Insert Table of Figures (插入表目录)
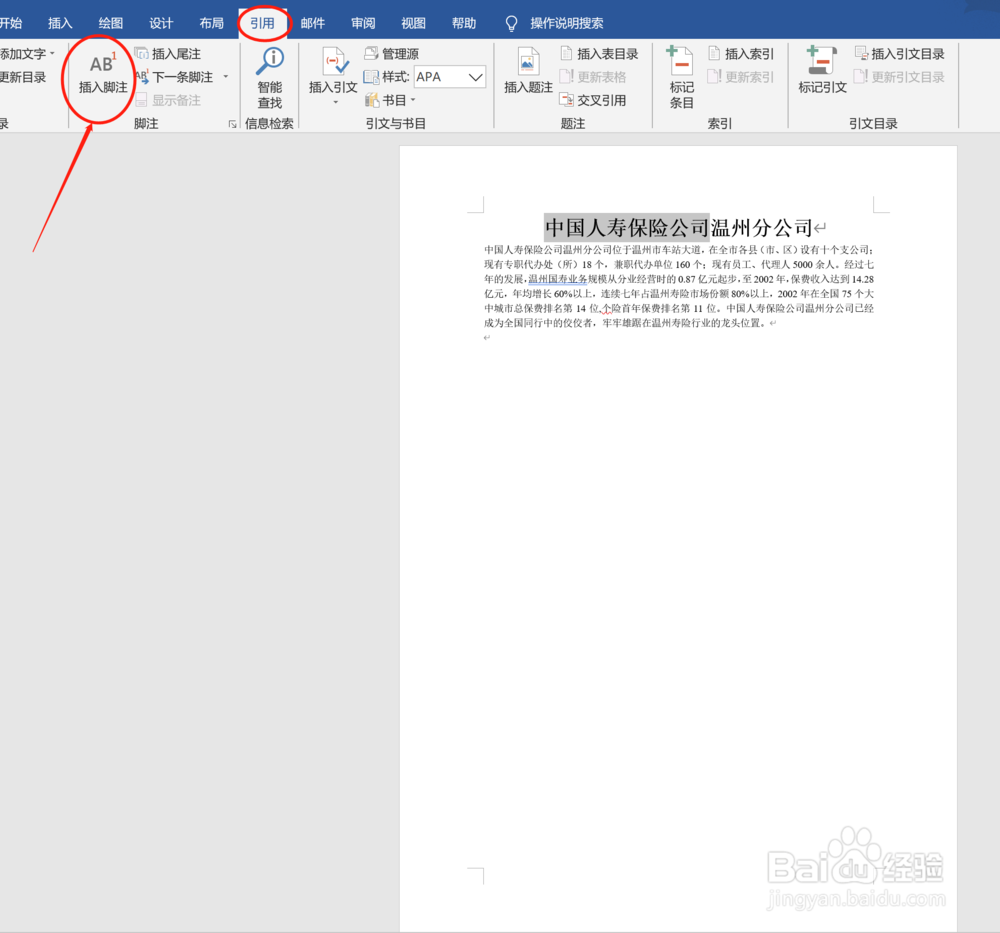The width and height of the screenshot is (1000, 933). tap(599, 54)
